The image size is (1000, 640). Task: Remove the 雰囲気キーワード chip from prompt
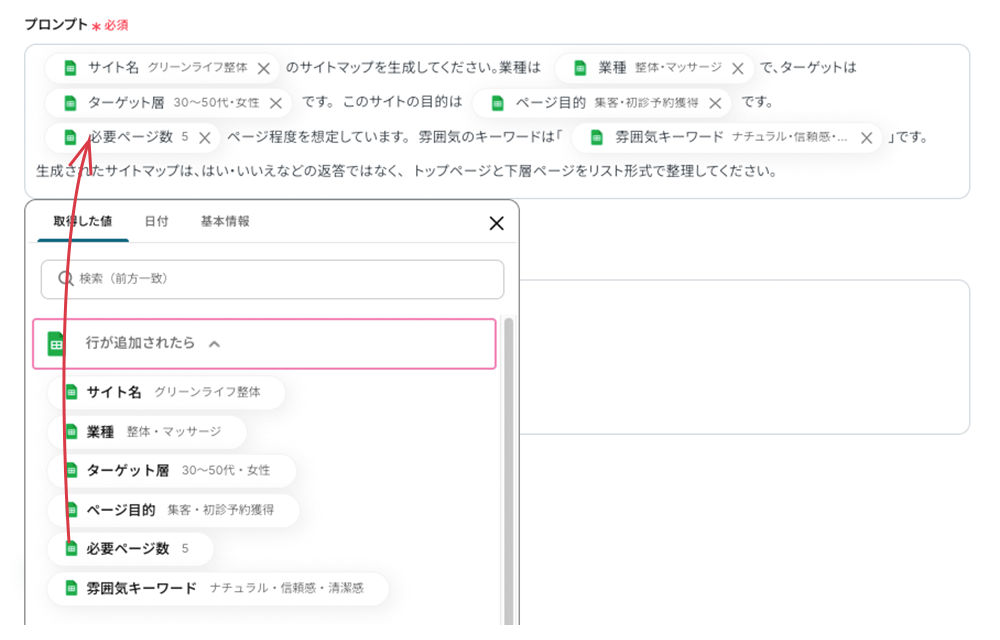coord(866,138)
